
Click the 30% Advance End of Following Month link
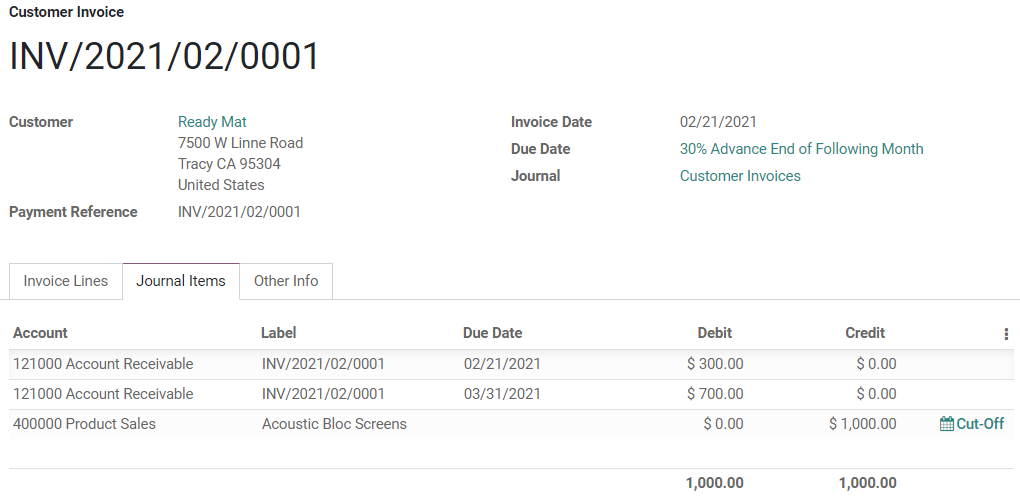pyautogui.click(x=801, y=149)
